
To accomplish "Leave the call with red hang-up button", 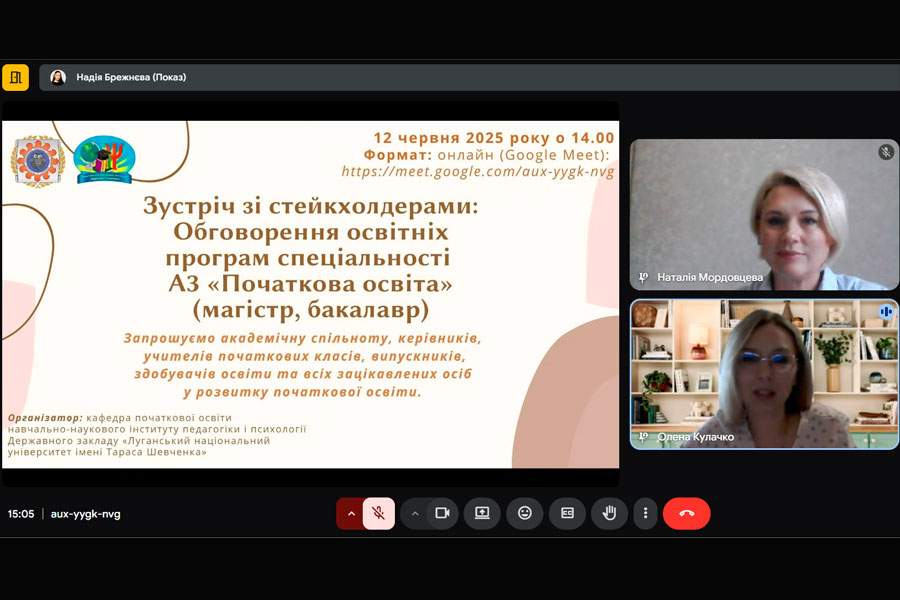I will pyautogui.click(x=686, y=513).
